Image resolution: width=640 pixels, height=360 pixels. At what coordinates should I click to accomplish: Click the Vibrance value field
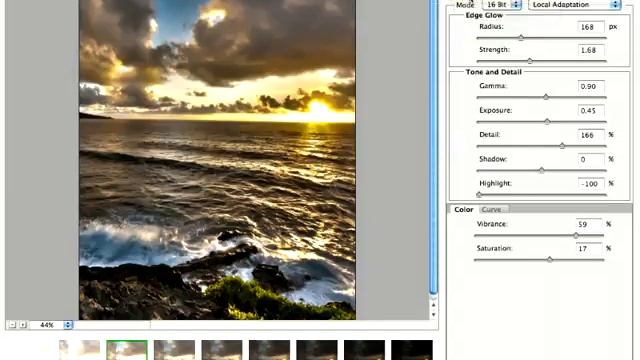(589, 224)
